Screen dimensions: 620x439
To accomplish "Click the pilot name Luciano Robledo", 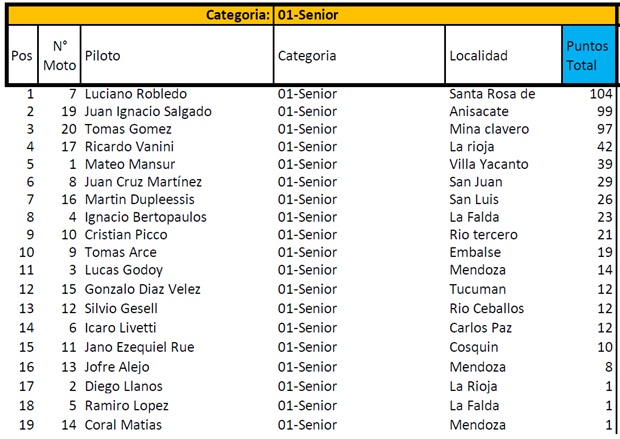I will tap(136, 95).
